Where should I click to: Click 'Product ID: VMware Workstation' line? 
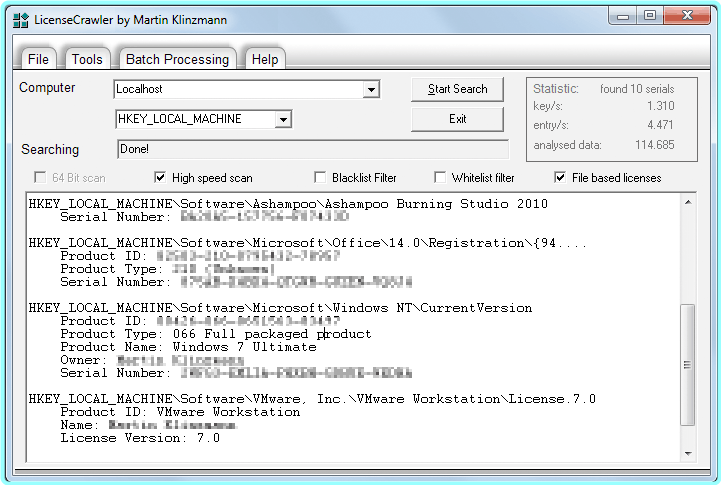[x=180, y=412]
